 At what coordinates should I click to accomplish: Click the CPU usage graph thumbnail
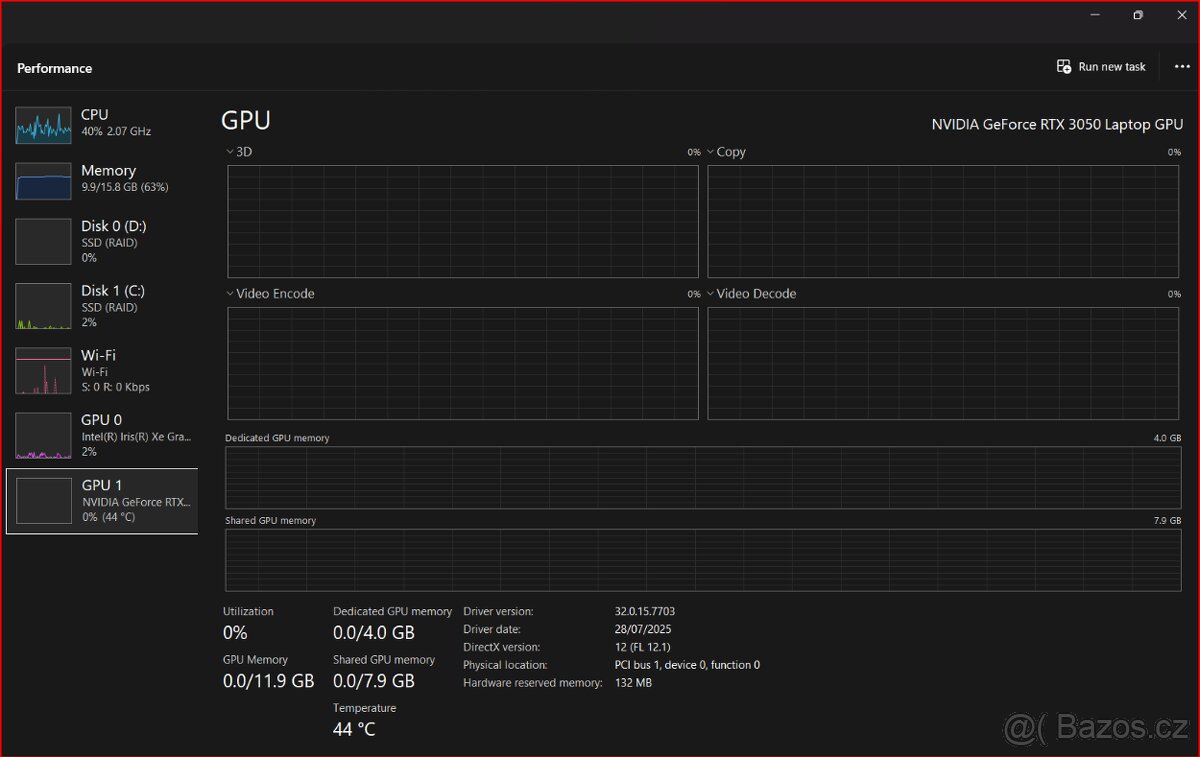pos(43,126)
